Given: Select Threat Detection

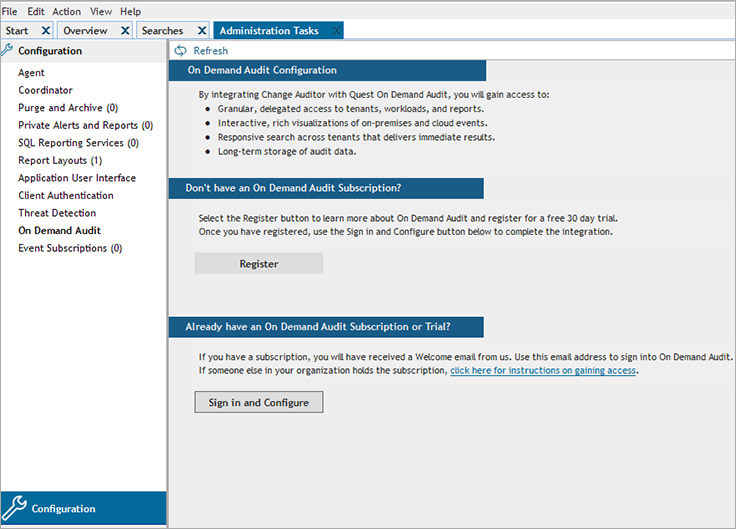Looking at the screenshot, I should click(x=57, y=213).
